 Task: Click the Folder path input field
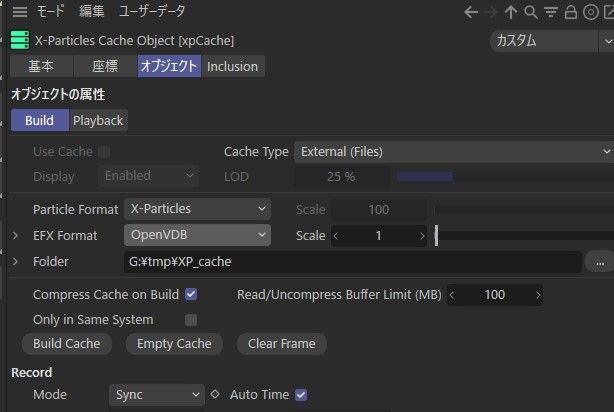tap(352, 262)
